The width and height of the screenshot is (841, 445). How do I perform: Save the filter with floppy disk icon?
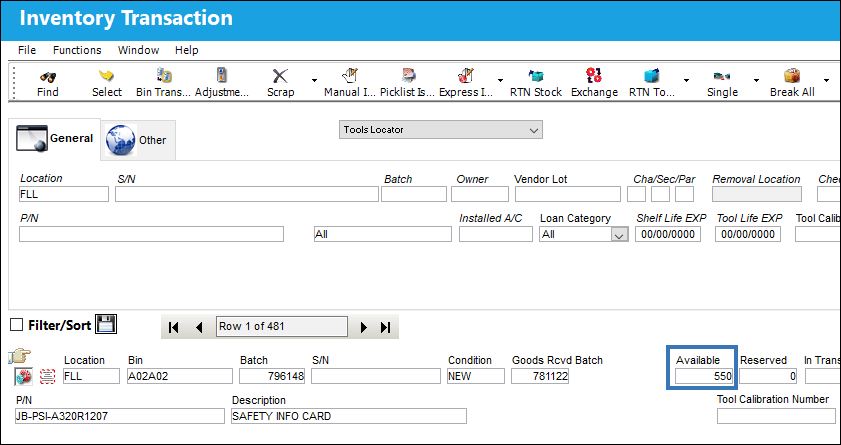click(x=106, y=324)
